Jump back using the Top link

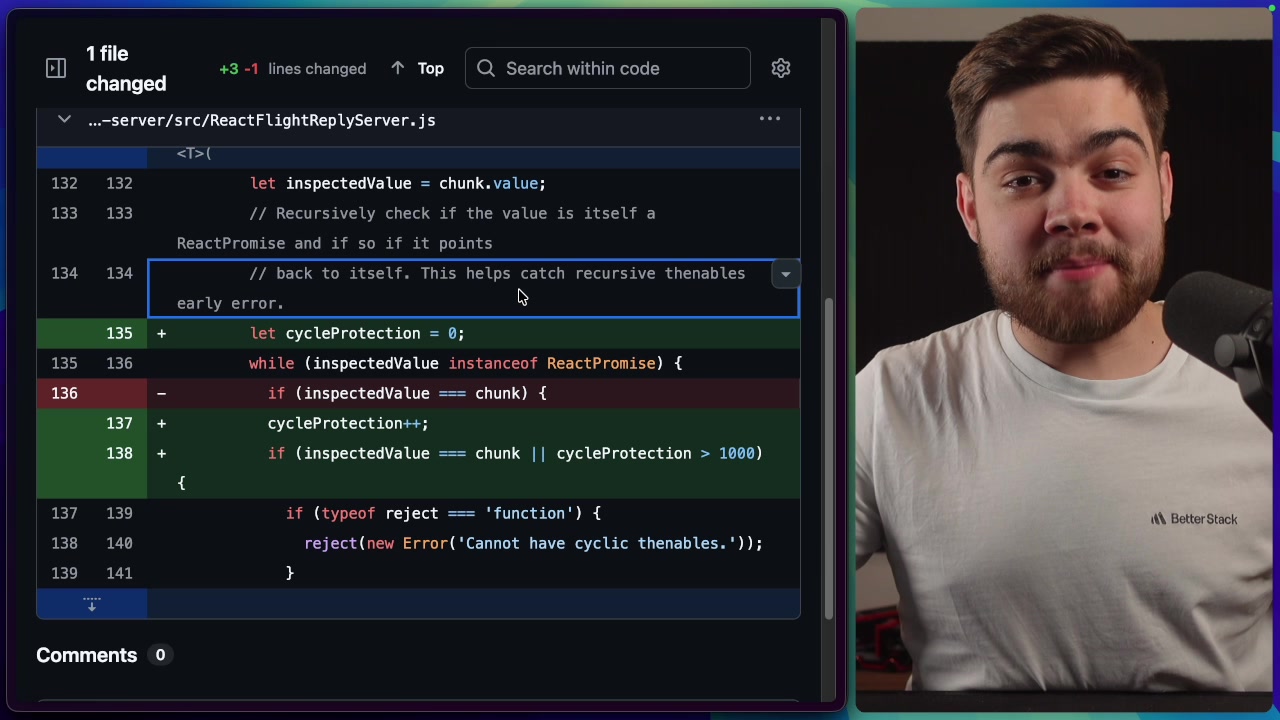coord(430,68)
